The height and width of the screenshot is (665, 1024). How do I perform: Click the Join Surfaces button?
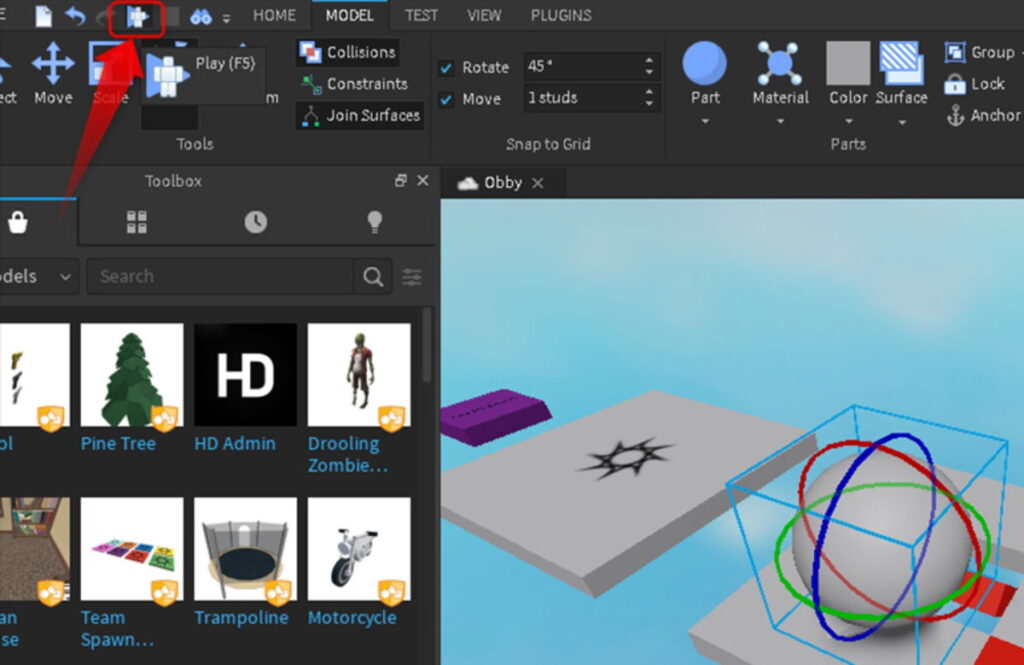(x=360, y=116)
